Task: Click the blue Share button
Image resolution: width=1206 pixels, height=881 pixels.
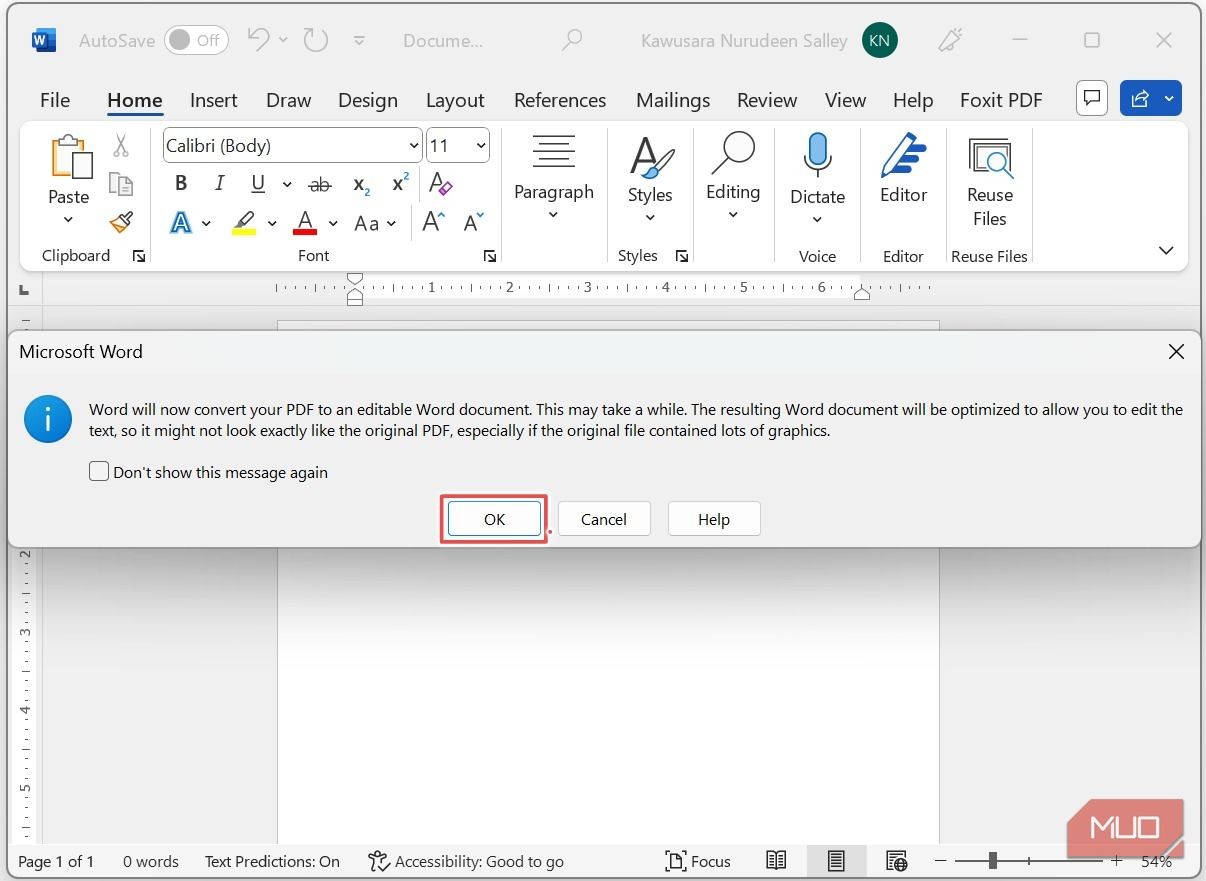Action: click(1151, 97)
